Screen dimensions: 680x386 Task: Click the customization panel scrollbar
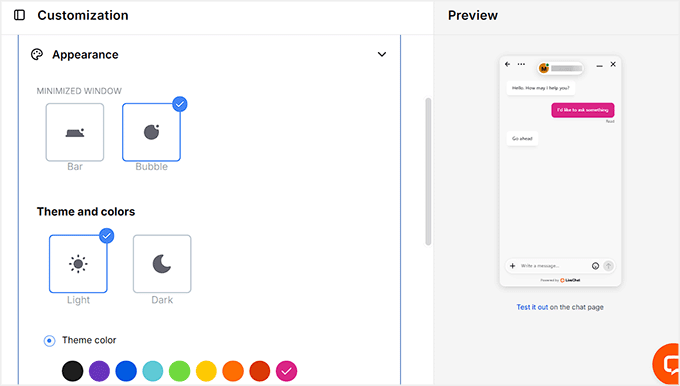pyautogui.click(x=428, y=171)
